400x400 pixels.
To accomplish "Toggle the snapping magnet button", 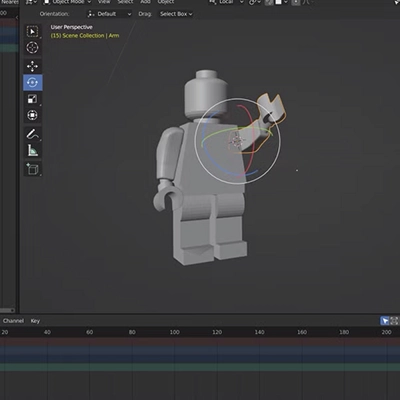I will point(269,2).
